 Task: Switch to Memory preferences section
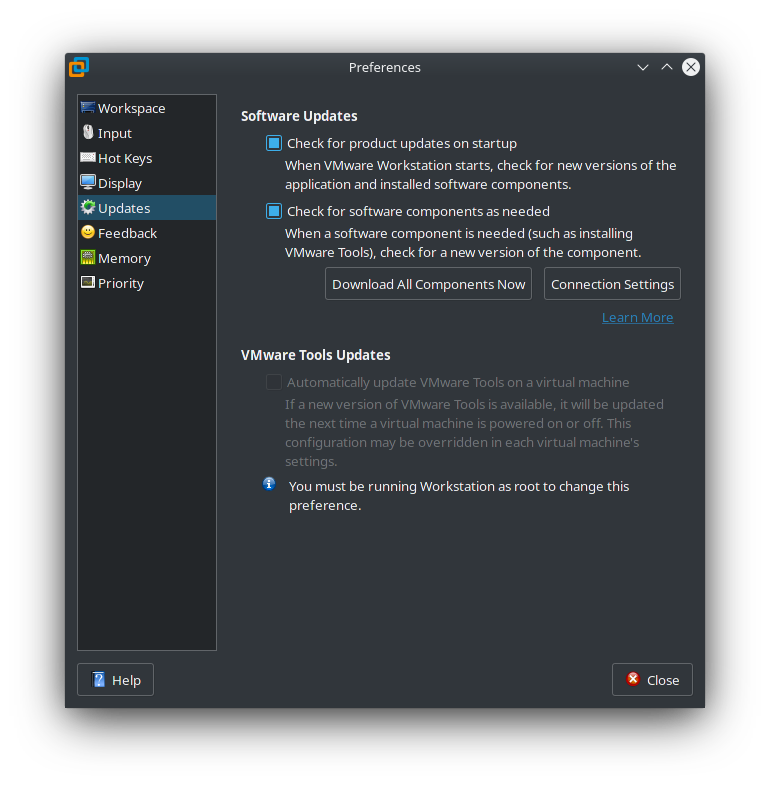124,258
